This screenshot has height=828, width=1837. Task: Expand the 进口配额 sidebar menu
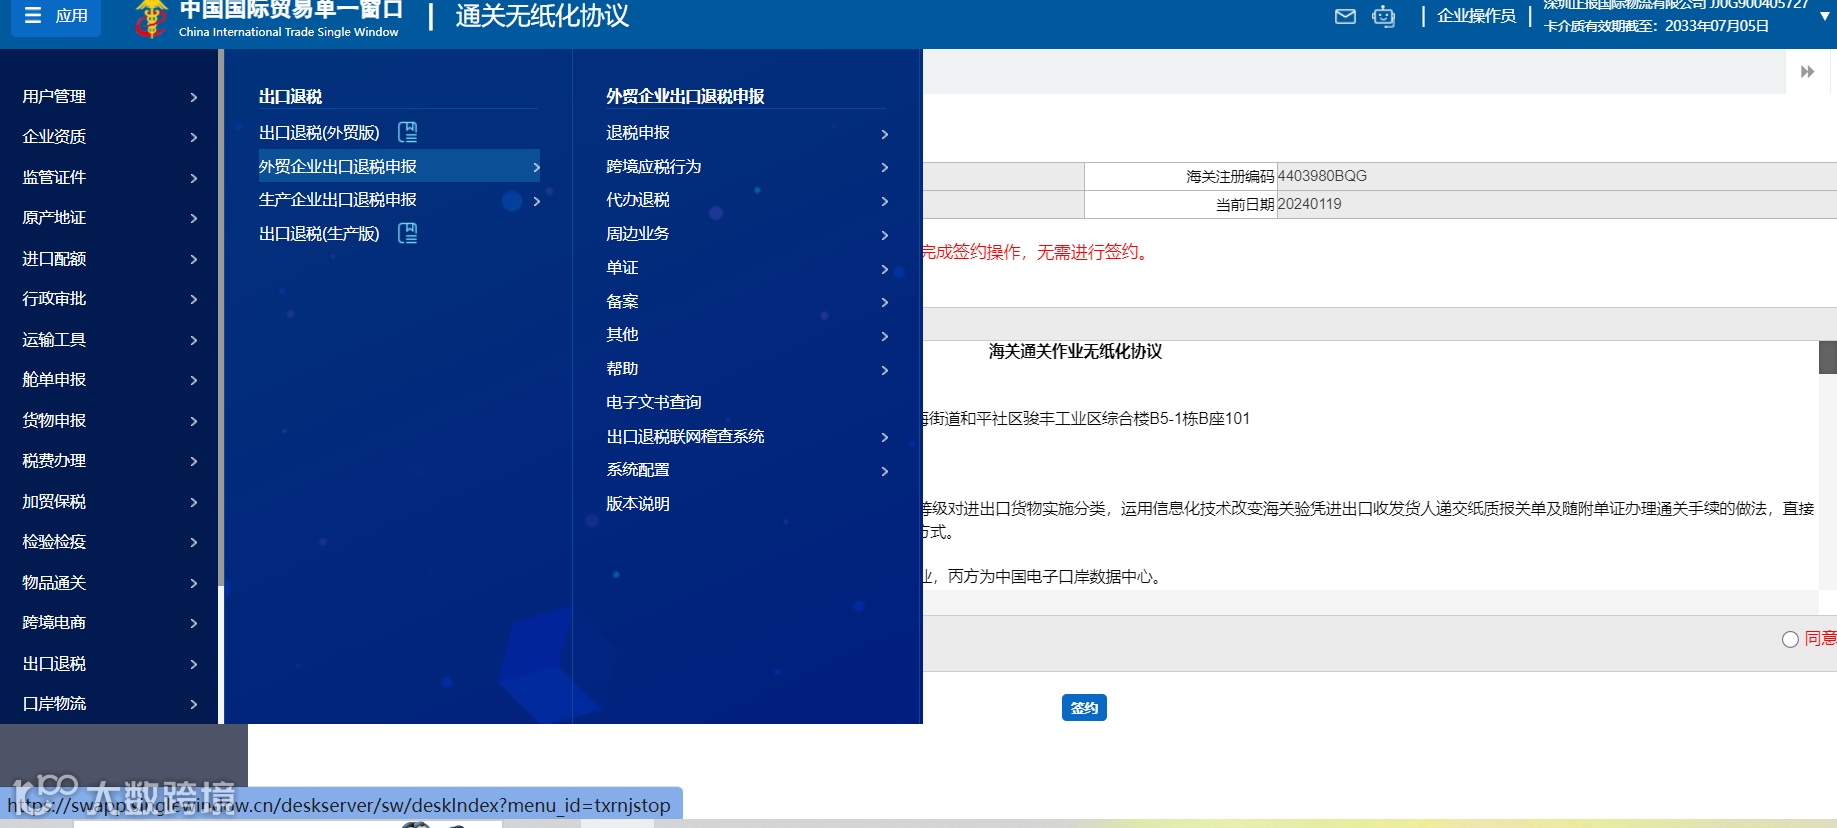point(110,259)
